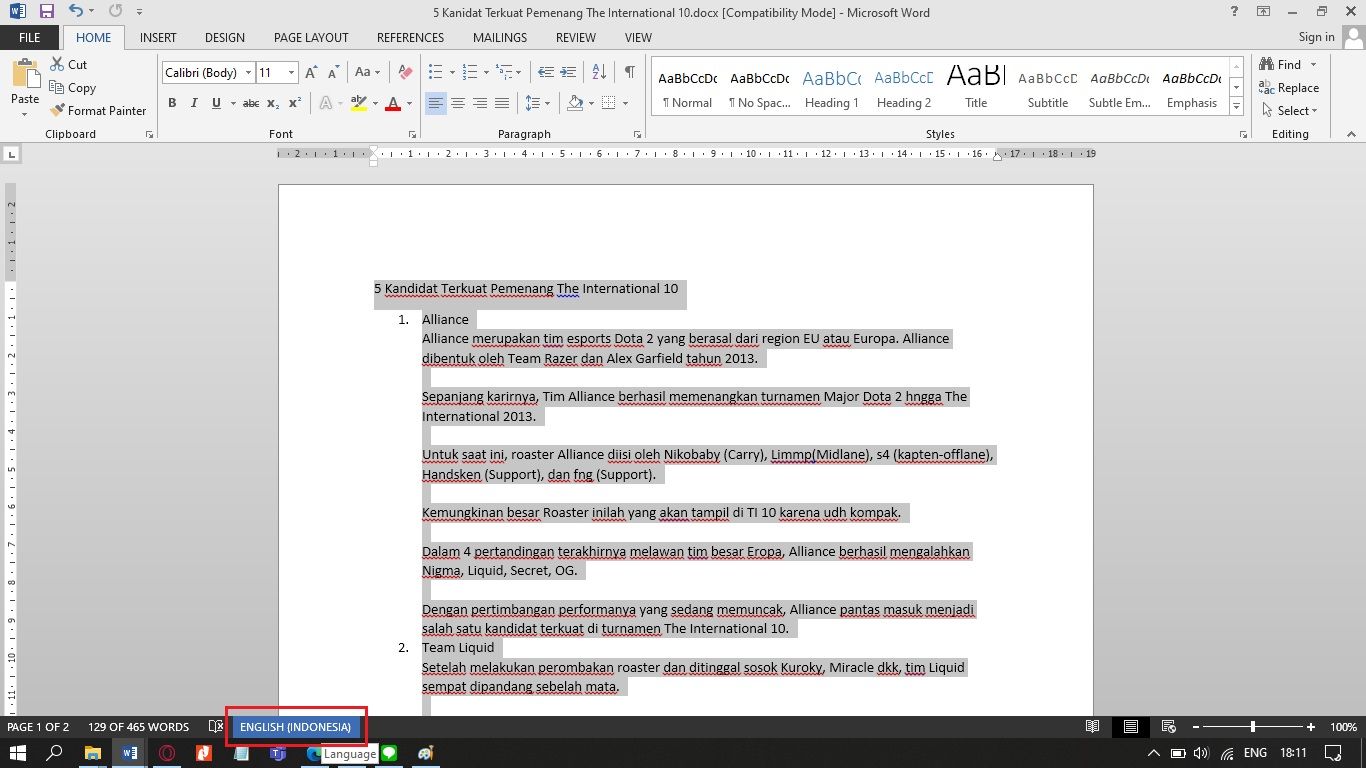The width and height of the screenshot is (1366, 768).
Task: Switch to the DESIGN tab
Action: click(225, 38)
